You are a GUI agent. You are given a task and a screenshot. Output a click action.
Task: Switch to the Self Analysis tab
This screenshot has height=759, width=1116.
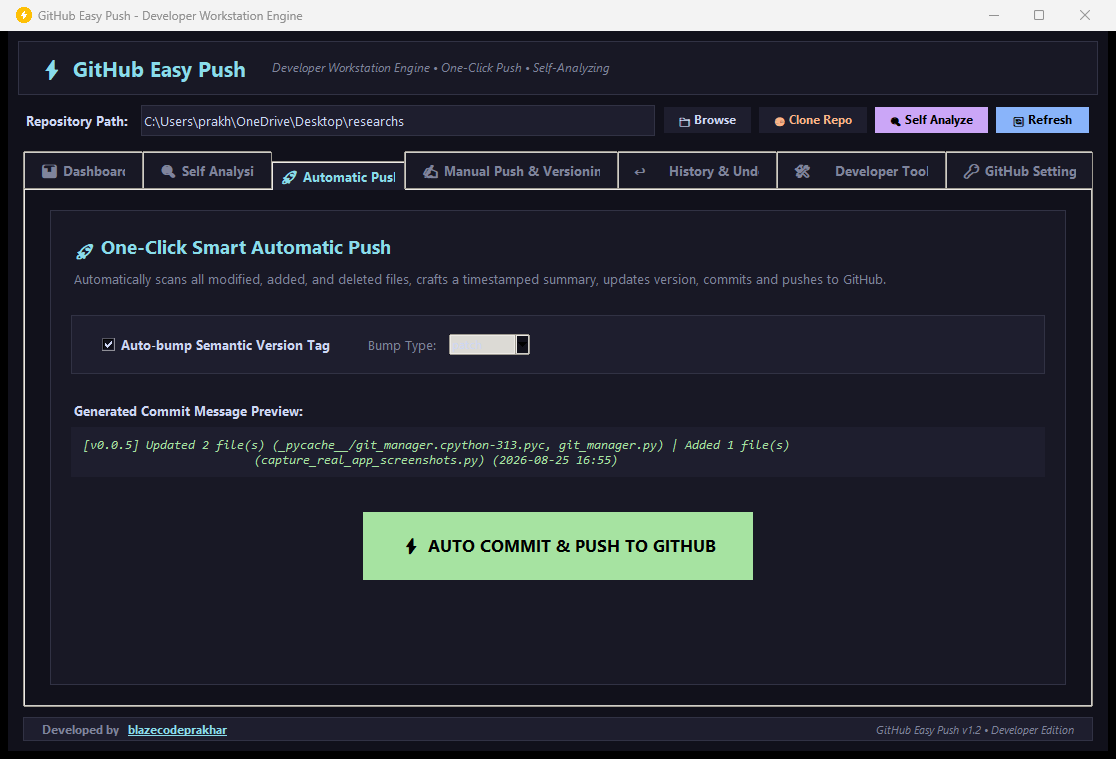click(207, 171)
